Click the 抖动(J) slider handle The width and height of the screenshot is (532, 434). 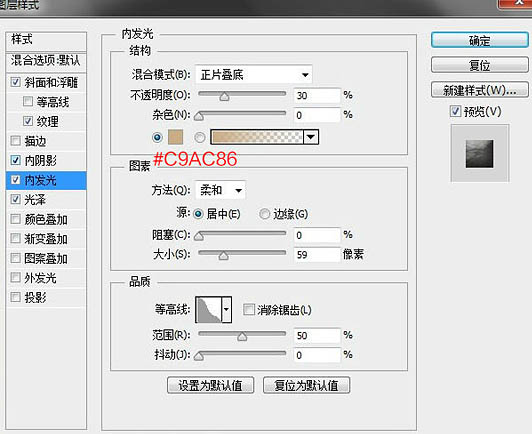[x=199, y=356]
